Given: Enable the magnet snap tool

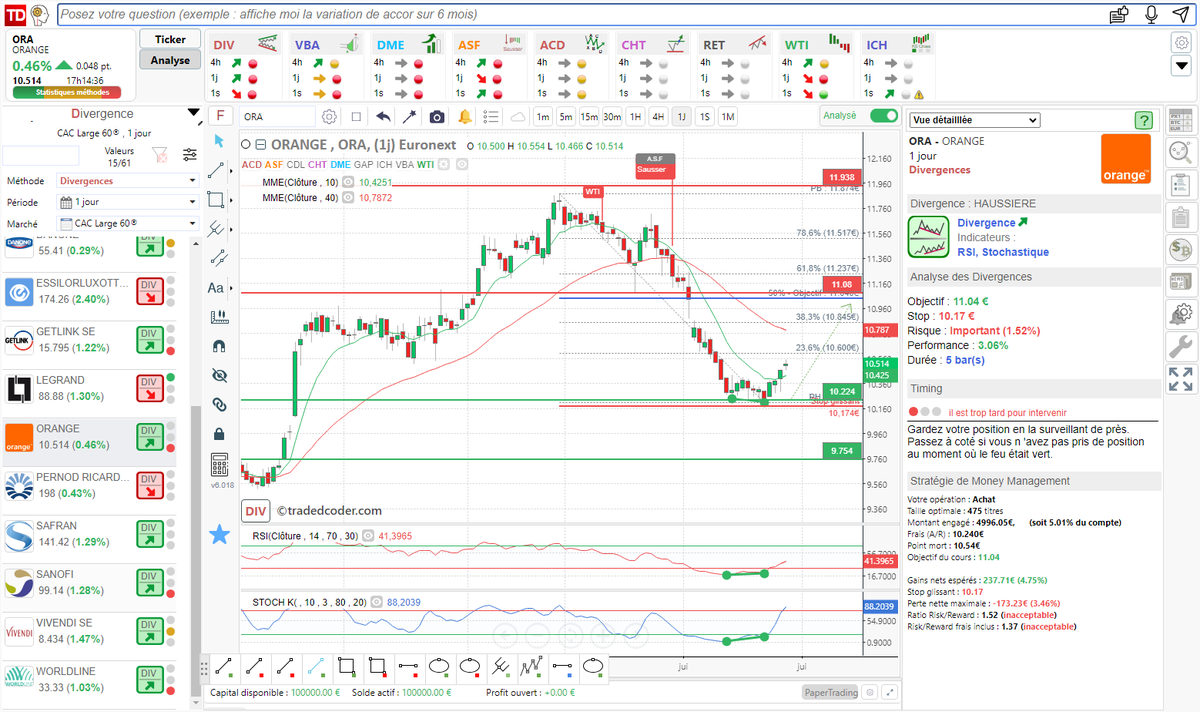Looking at the screenshot, I should click(219, 346).
